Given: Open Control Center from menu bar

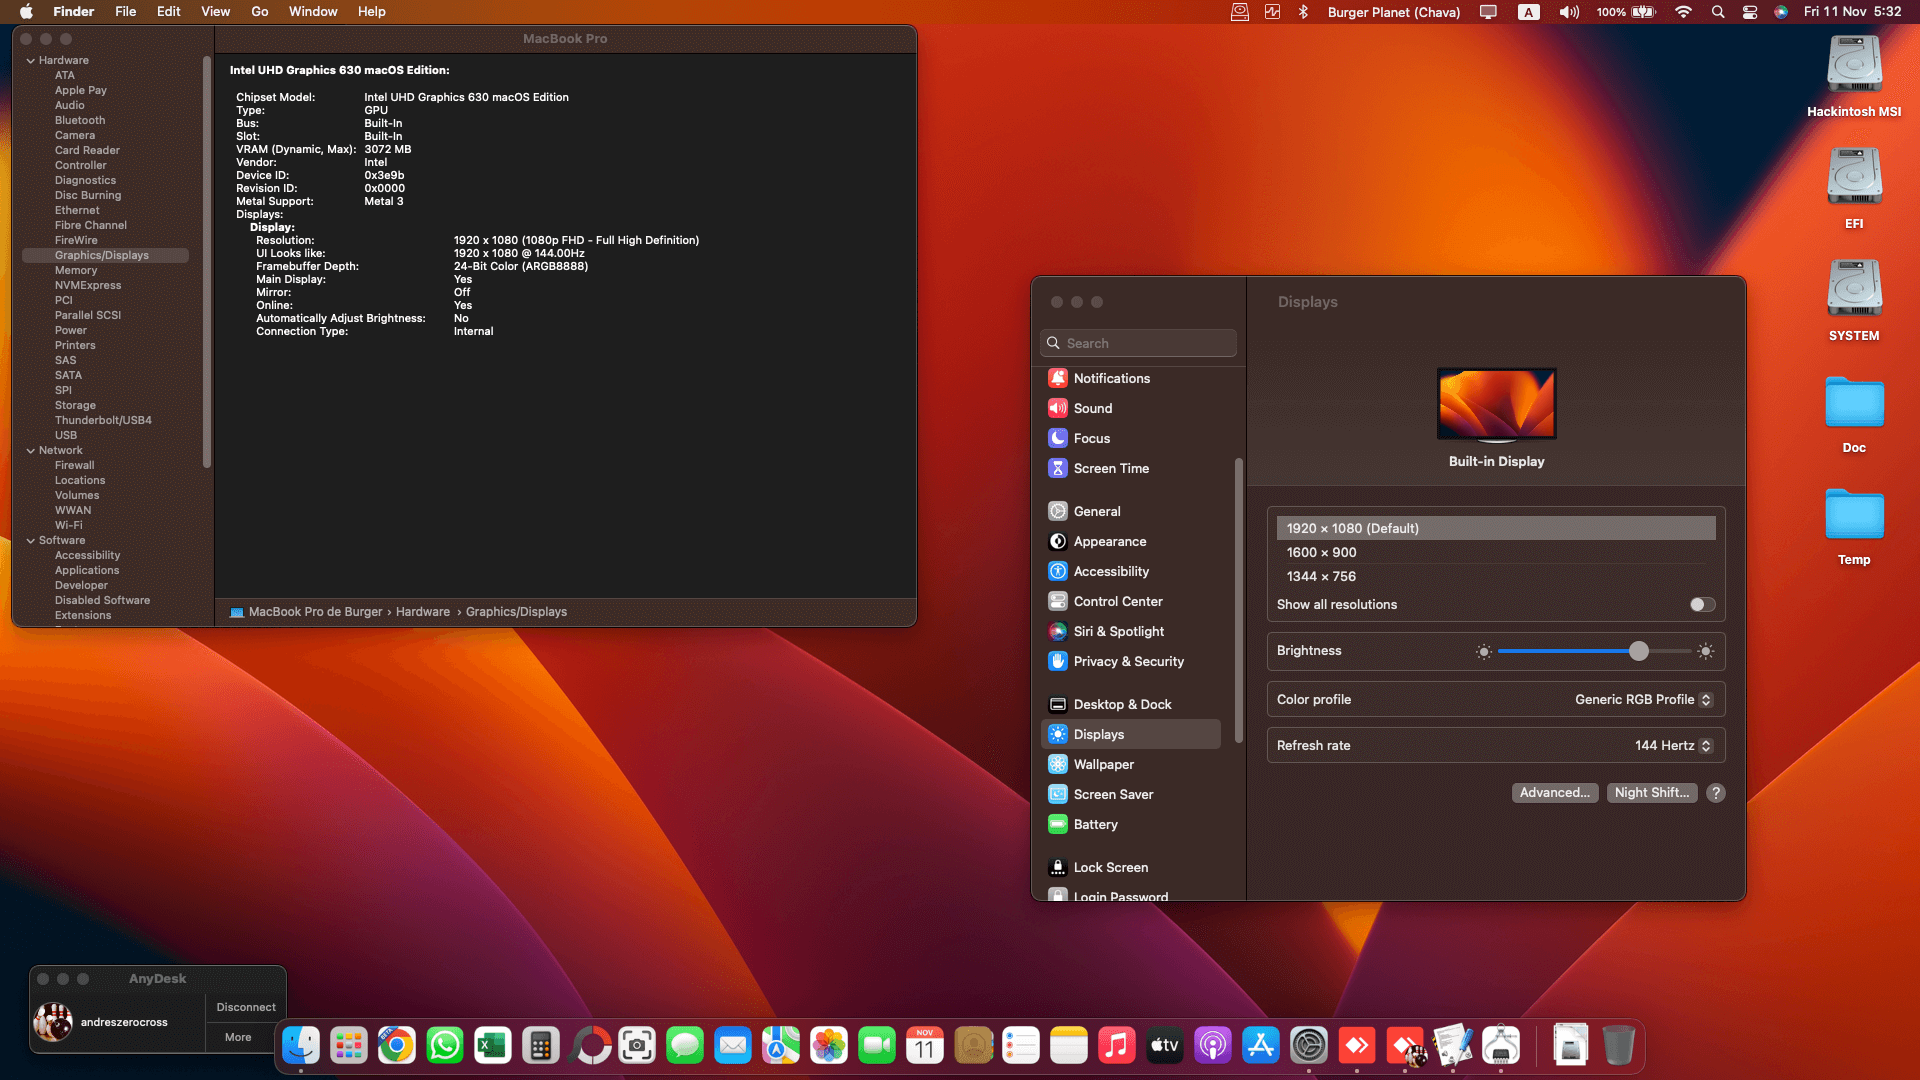Looking at the screenshot, I should point(1750,12).
